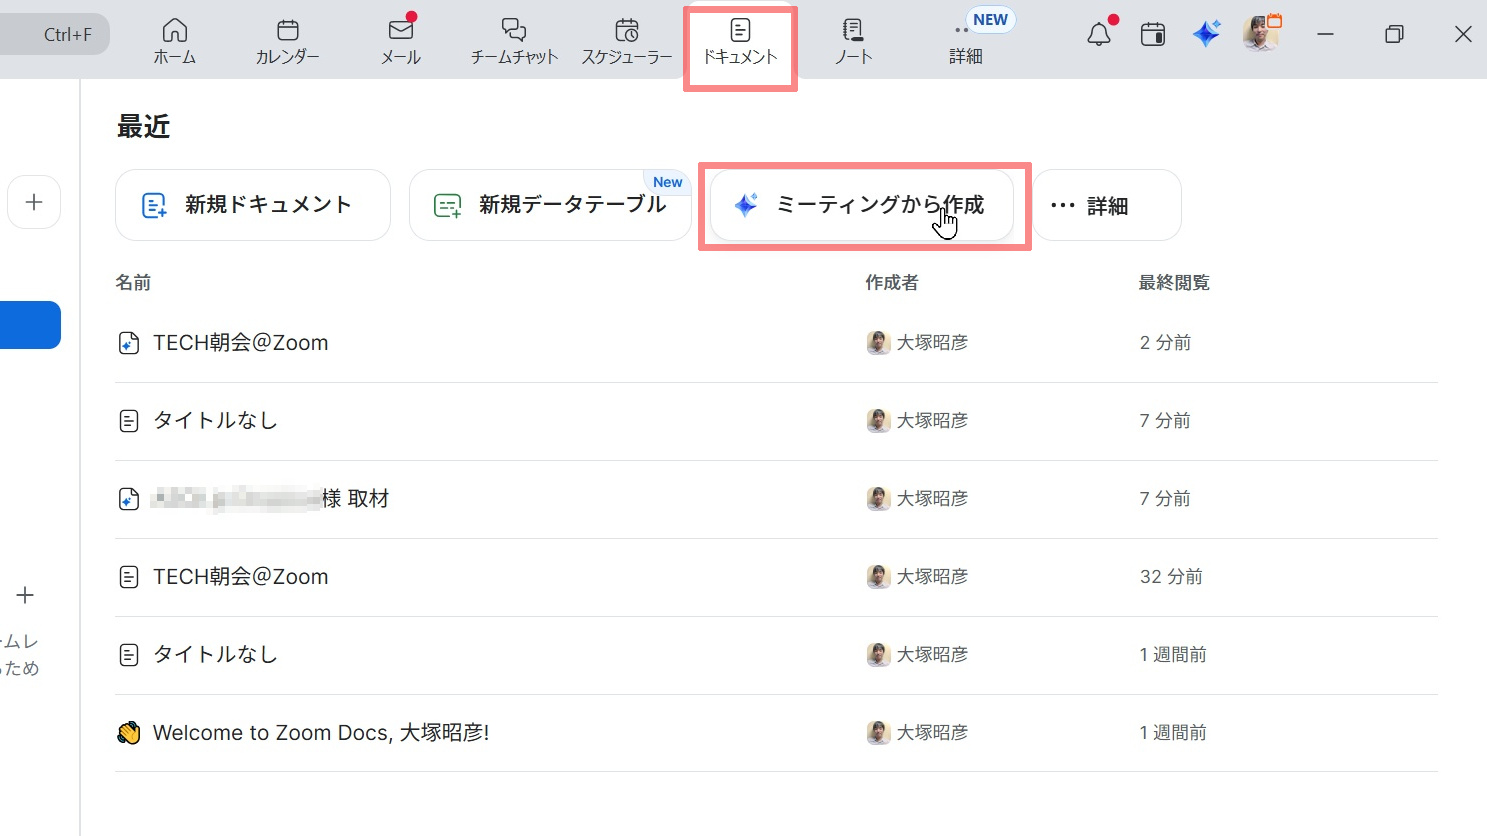Click doc icon of タイトルなし 1 週間前 row
1487x836 pixels.
click(129, 655)
